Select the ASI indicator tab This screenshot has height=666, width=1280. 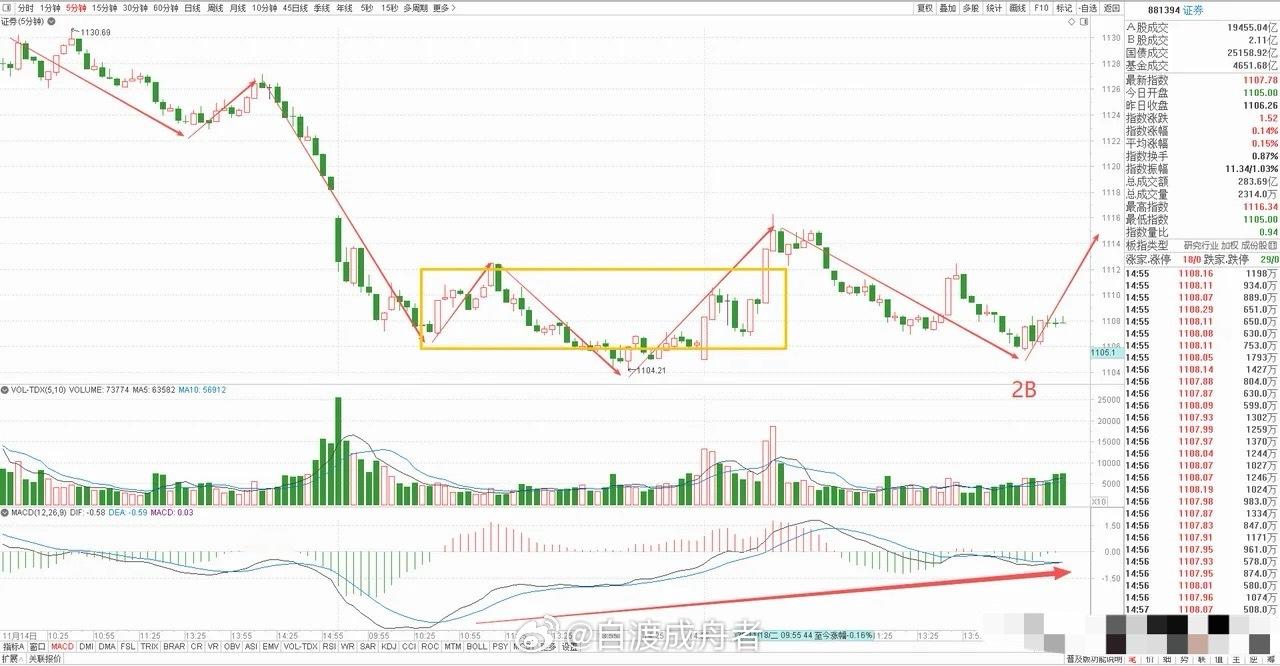(252, 646)
